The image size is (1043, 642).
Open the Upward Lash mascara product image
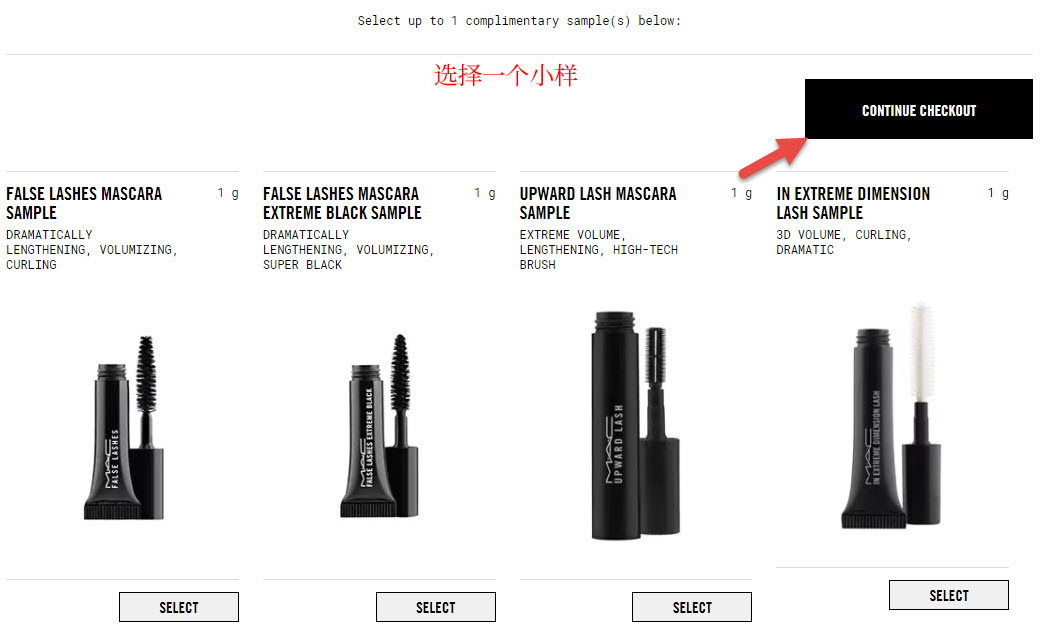[635, 425]
